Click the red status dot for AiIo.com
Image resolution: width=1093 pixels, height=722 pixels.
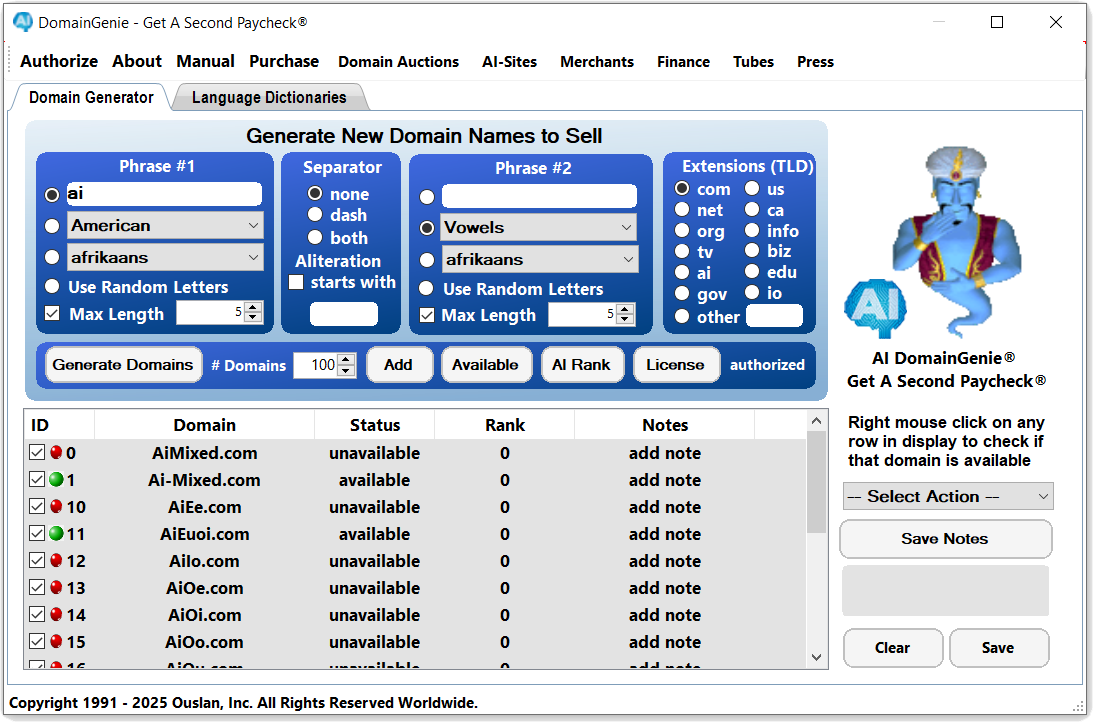point(56,560)
